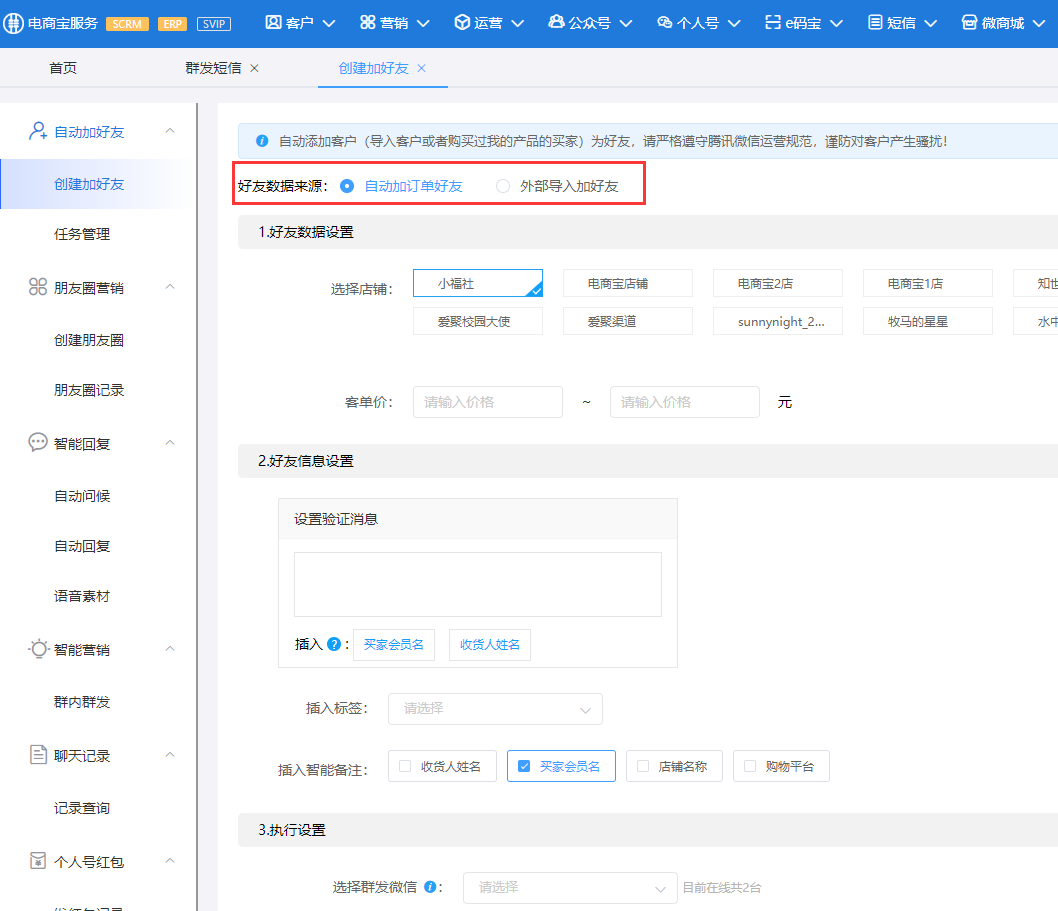Screen dimensions: 1058x911
Task: Collapse the 智能回复 sidebar group chevron
Action: coord(170,443)
